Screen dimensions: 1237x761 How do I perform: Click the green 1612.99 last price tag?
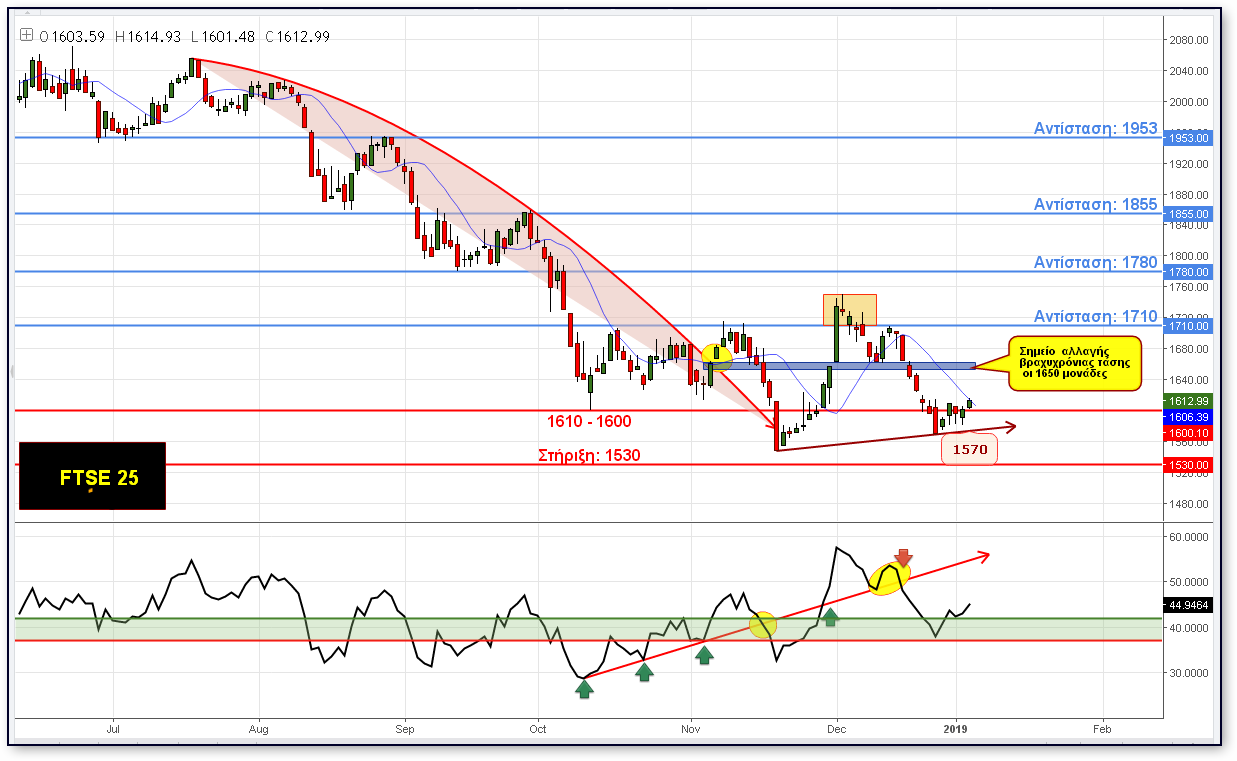tap(1188, 401)
